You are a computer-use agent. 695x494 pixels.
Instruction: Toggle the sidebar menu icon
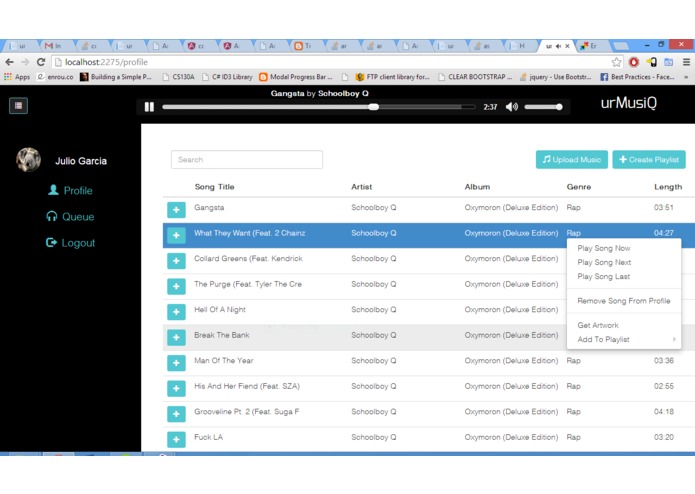pyautogui.click(x=18, y=105)
